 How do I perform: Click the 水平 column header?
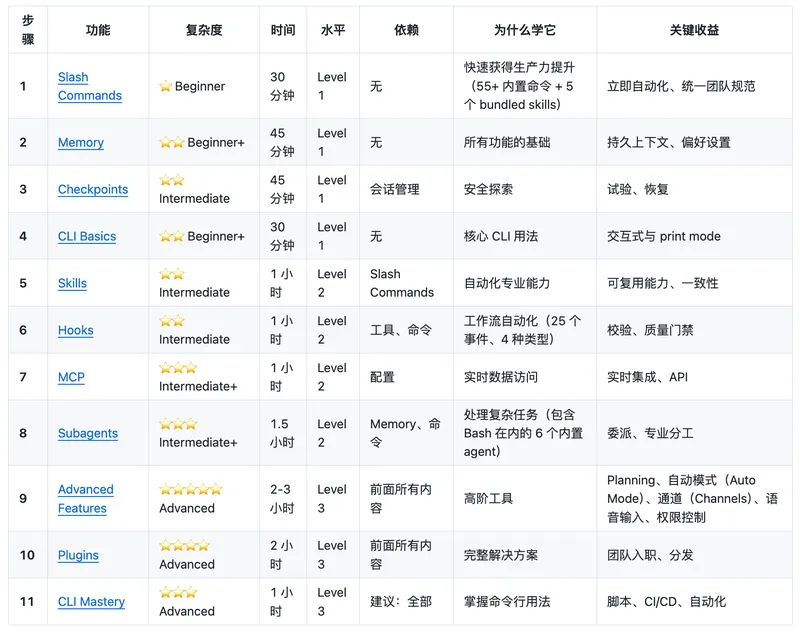click(333, 30)
